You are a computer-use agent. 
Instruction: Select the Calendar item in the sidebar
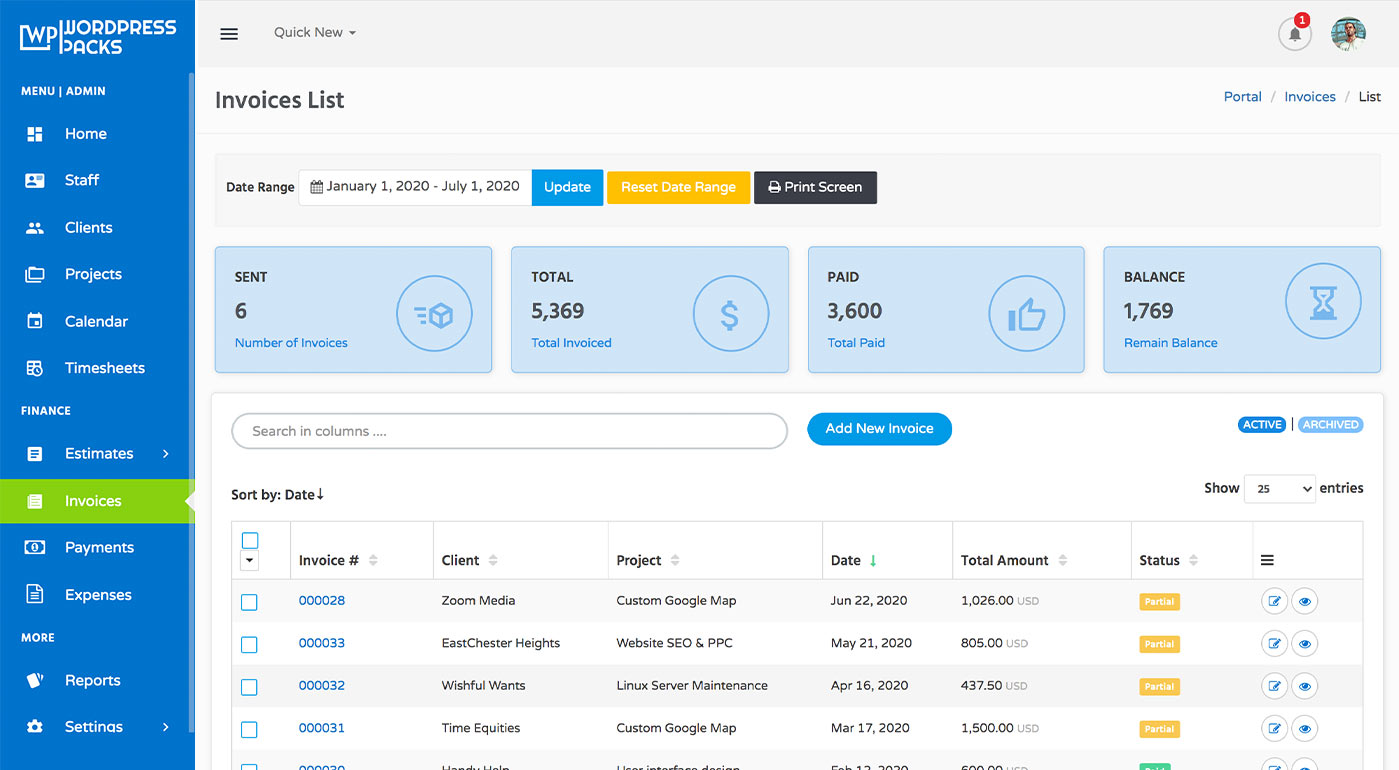pos(95,321)
